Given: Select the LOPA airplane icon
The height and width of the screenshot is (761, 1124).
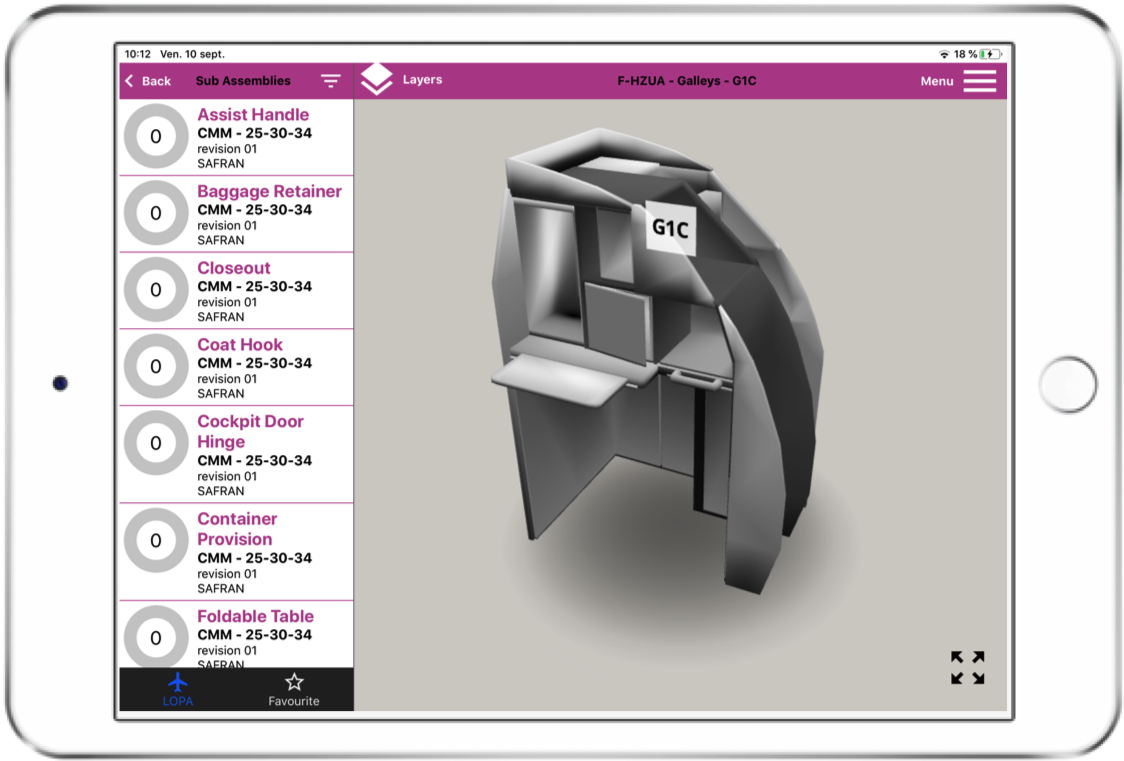Looking at the screenshot, I should point(178,682).
